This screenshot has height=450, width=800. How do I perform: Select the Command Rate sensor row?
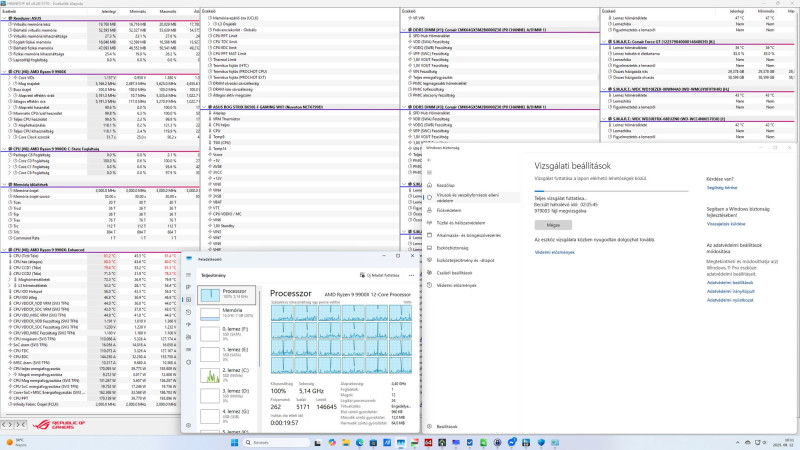tap(100, 238)
